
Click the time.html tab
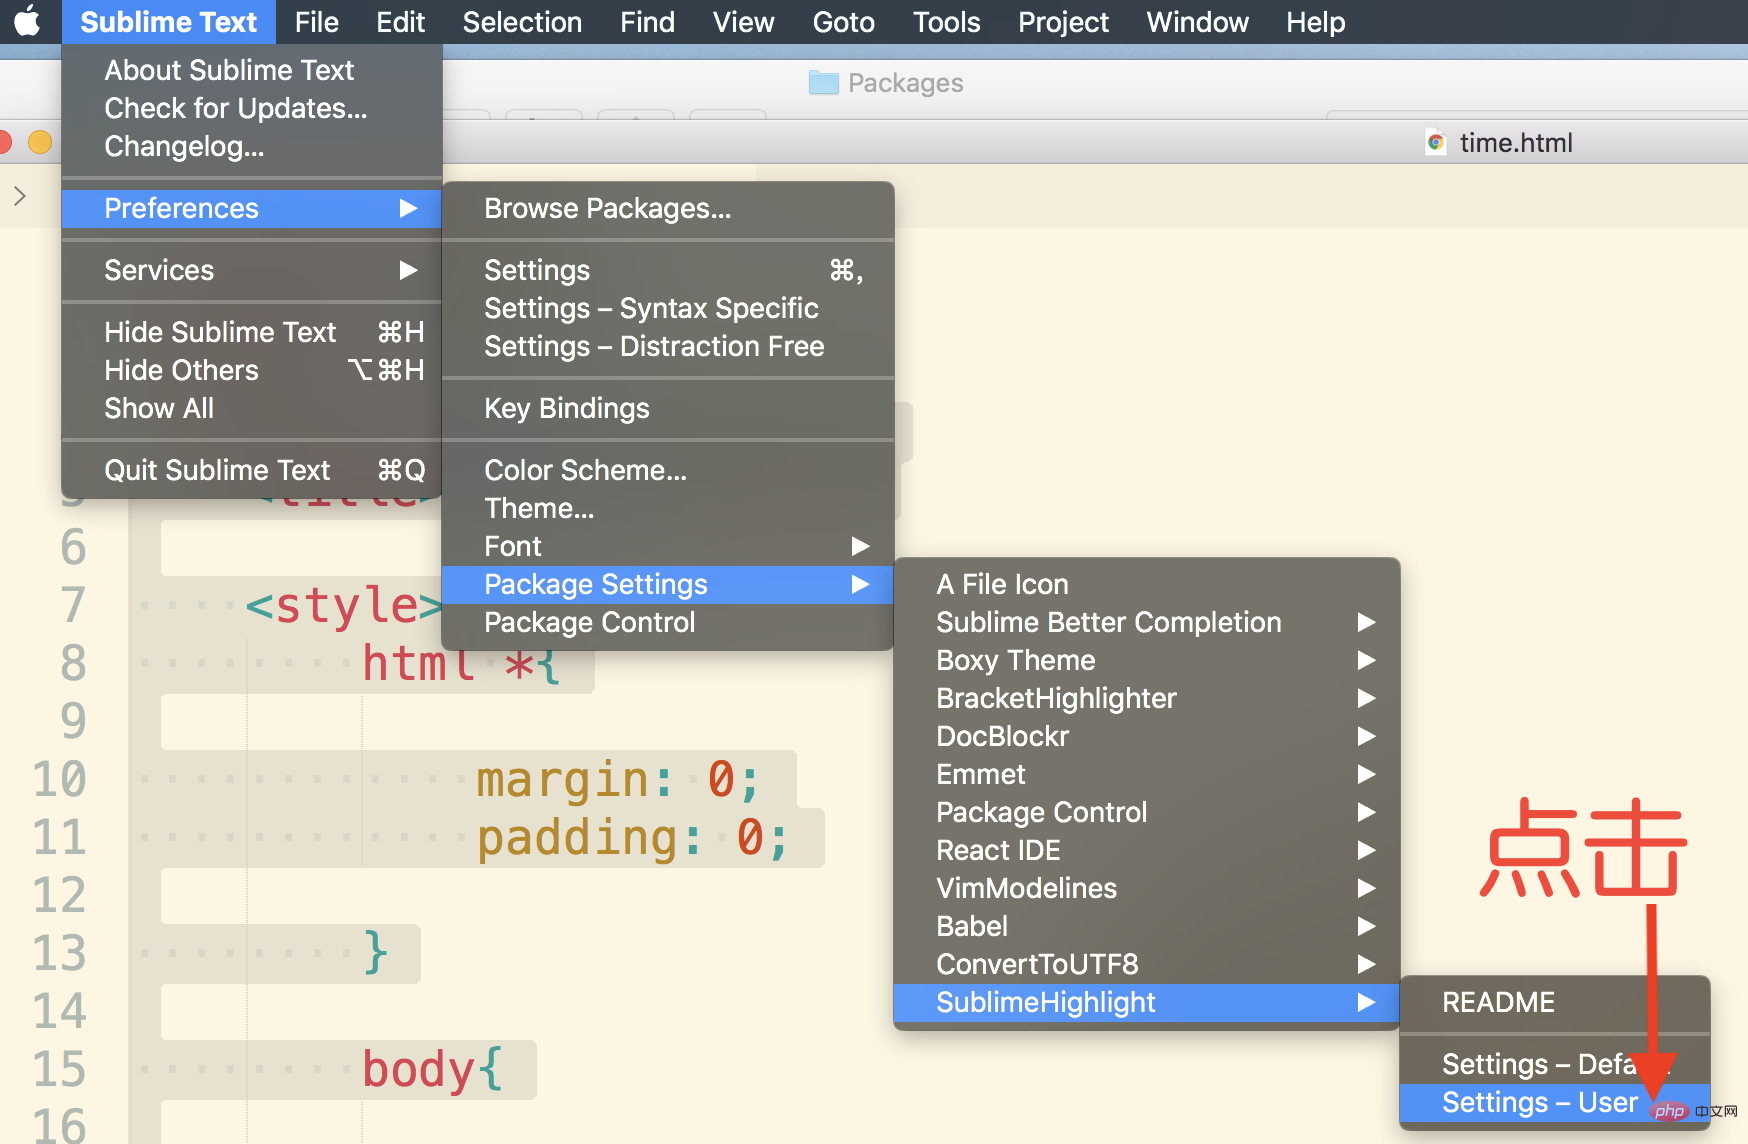point(1515,143)
